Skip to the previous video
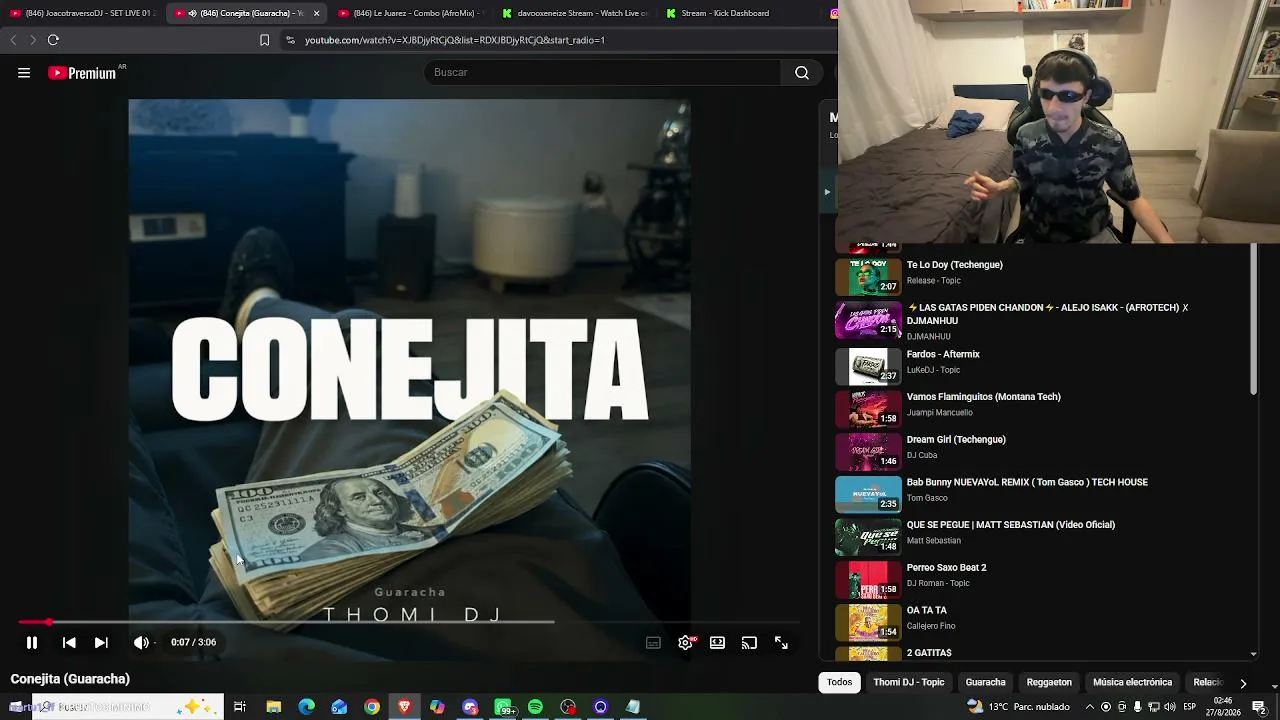Image resolution: width=1280 pixels, height=720 pixels. (x=69, y=643)
